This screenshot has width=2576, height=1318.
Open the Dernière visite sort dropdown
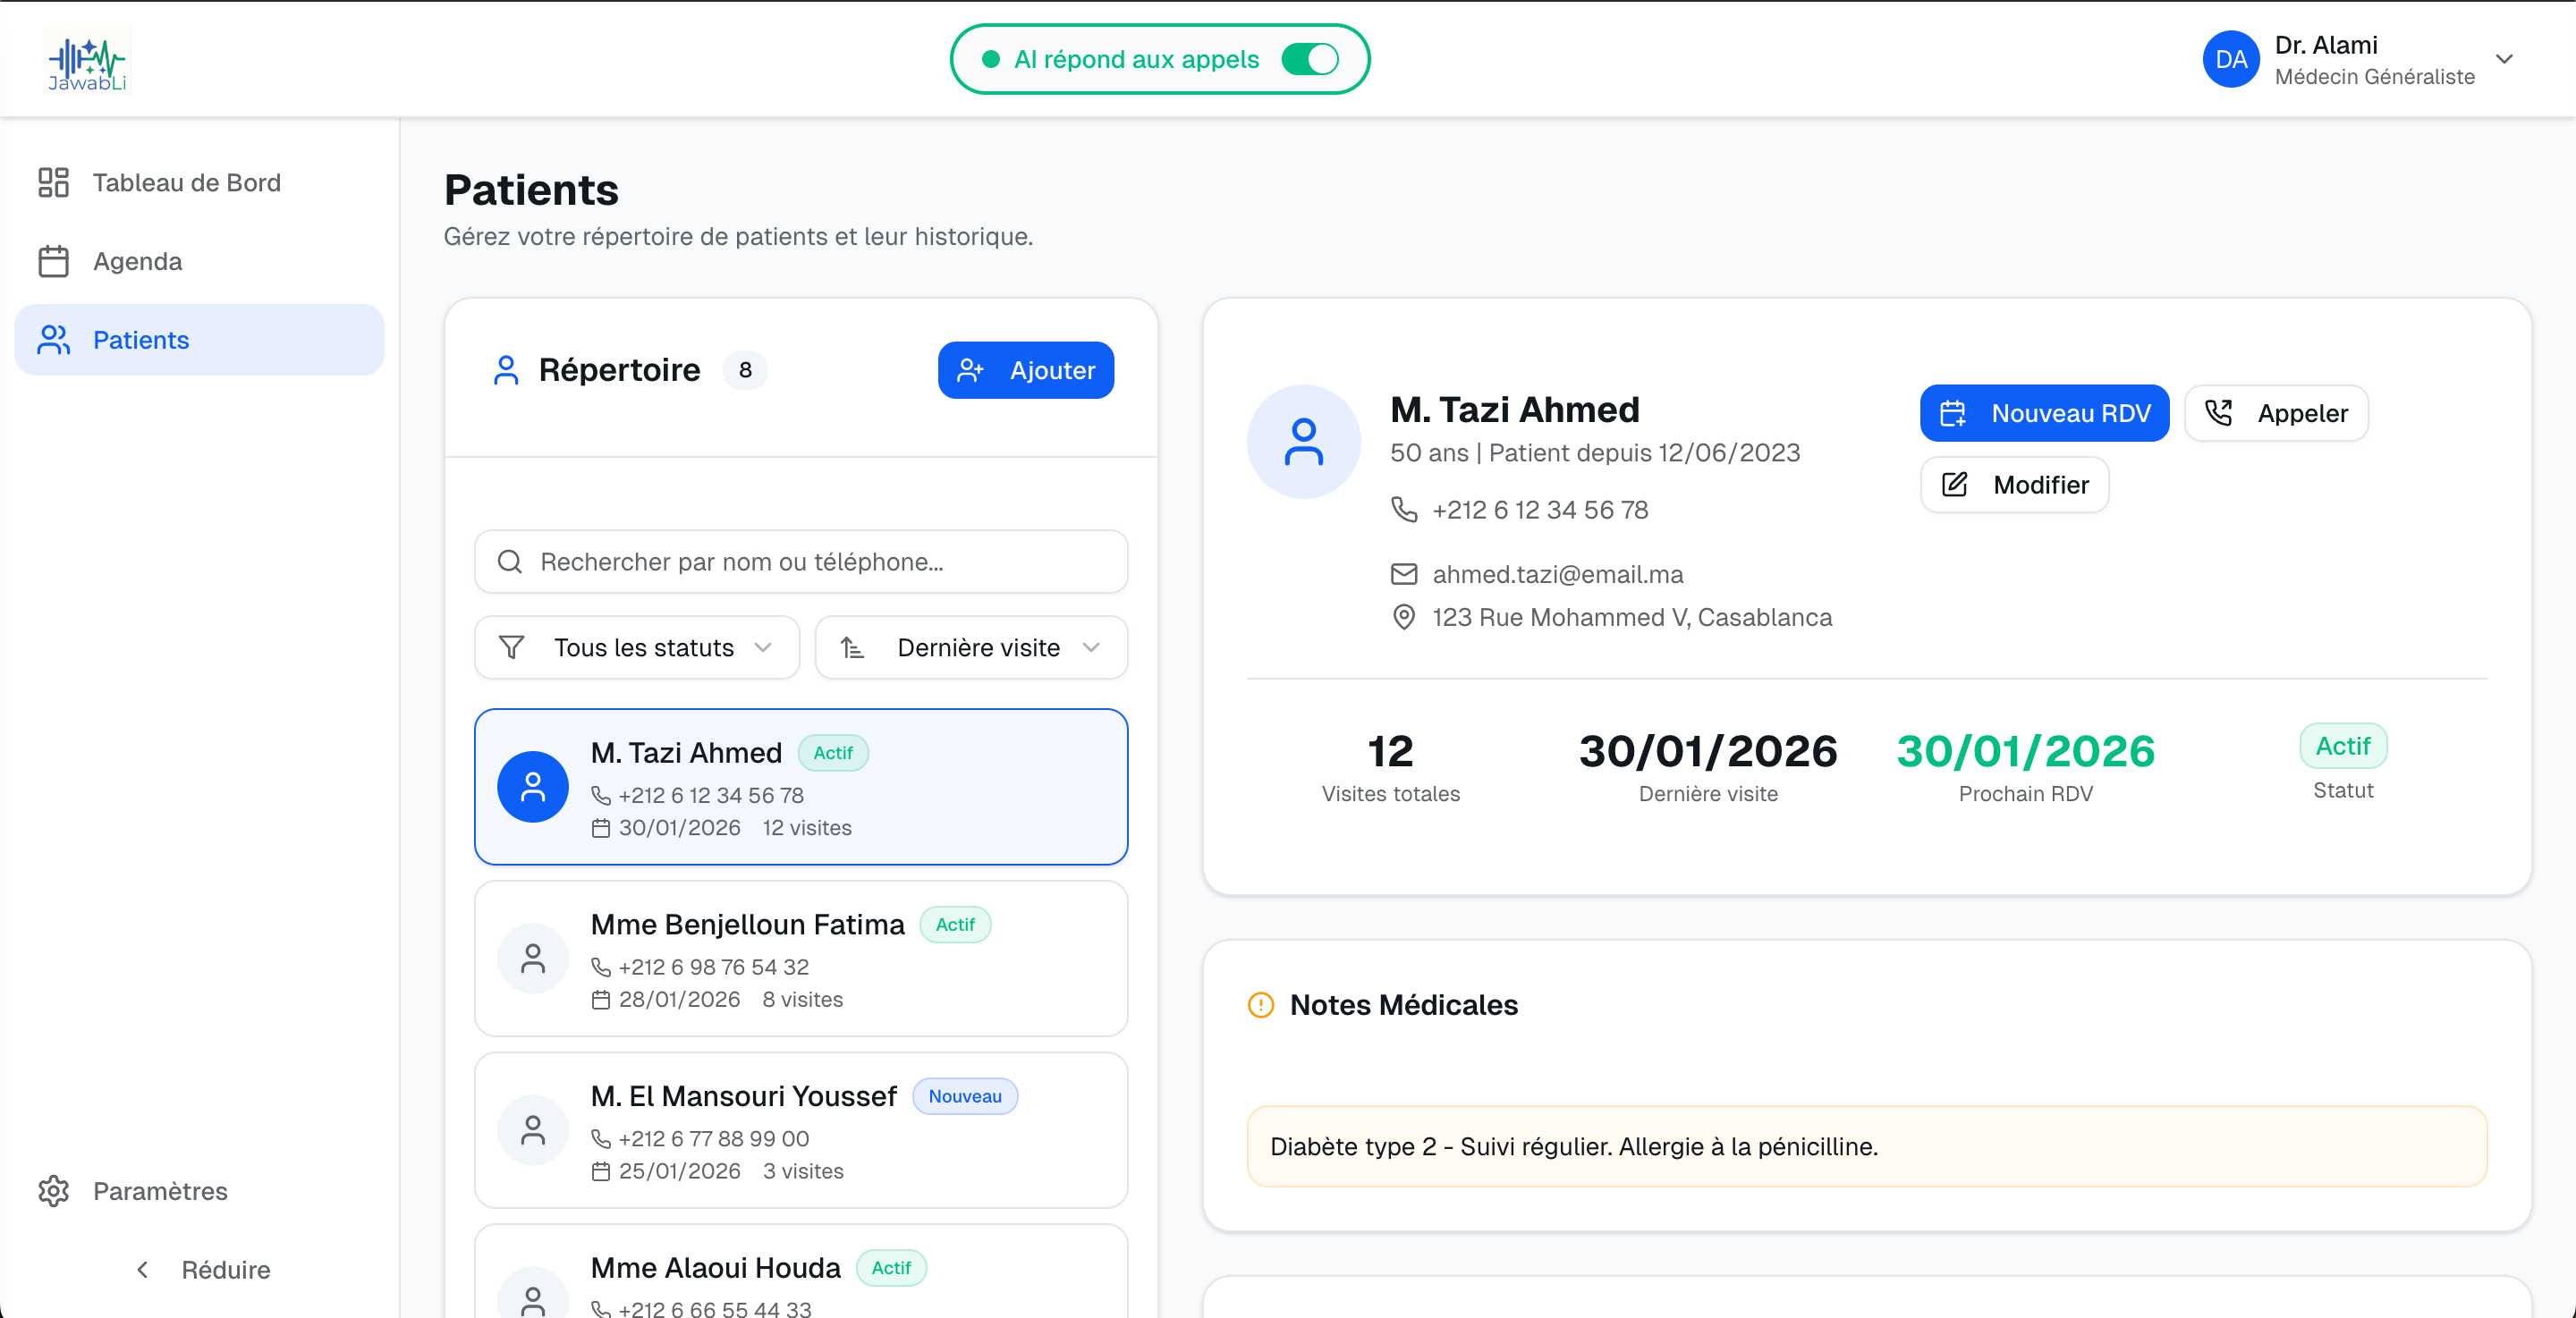click(971, 648)
